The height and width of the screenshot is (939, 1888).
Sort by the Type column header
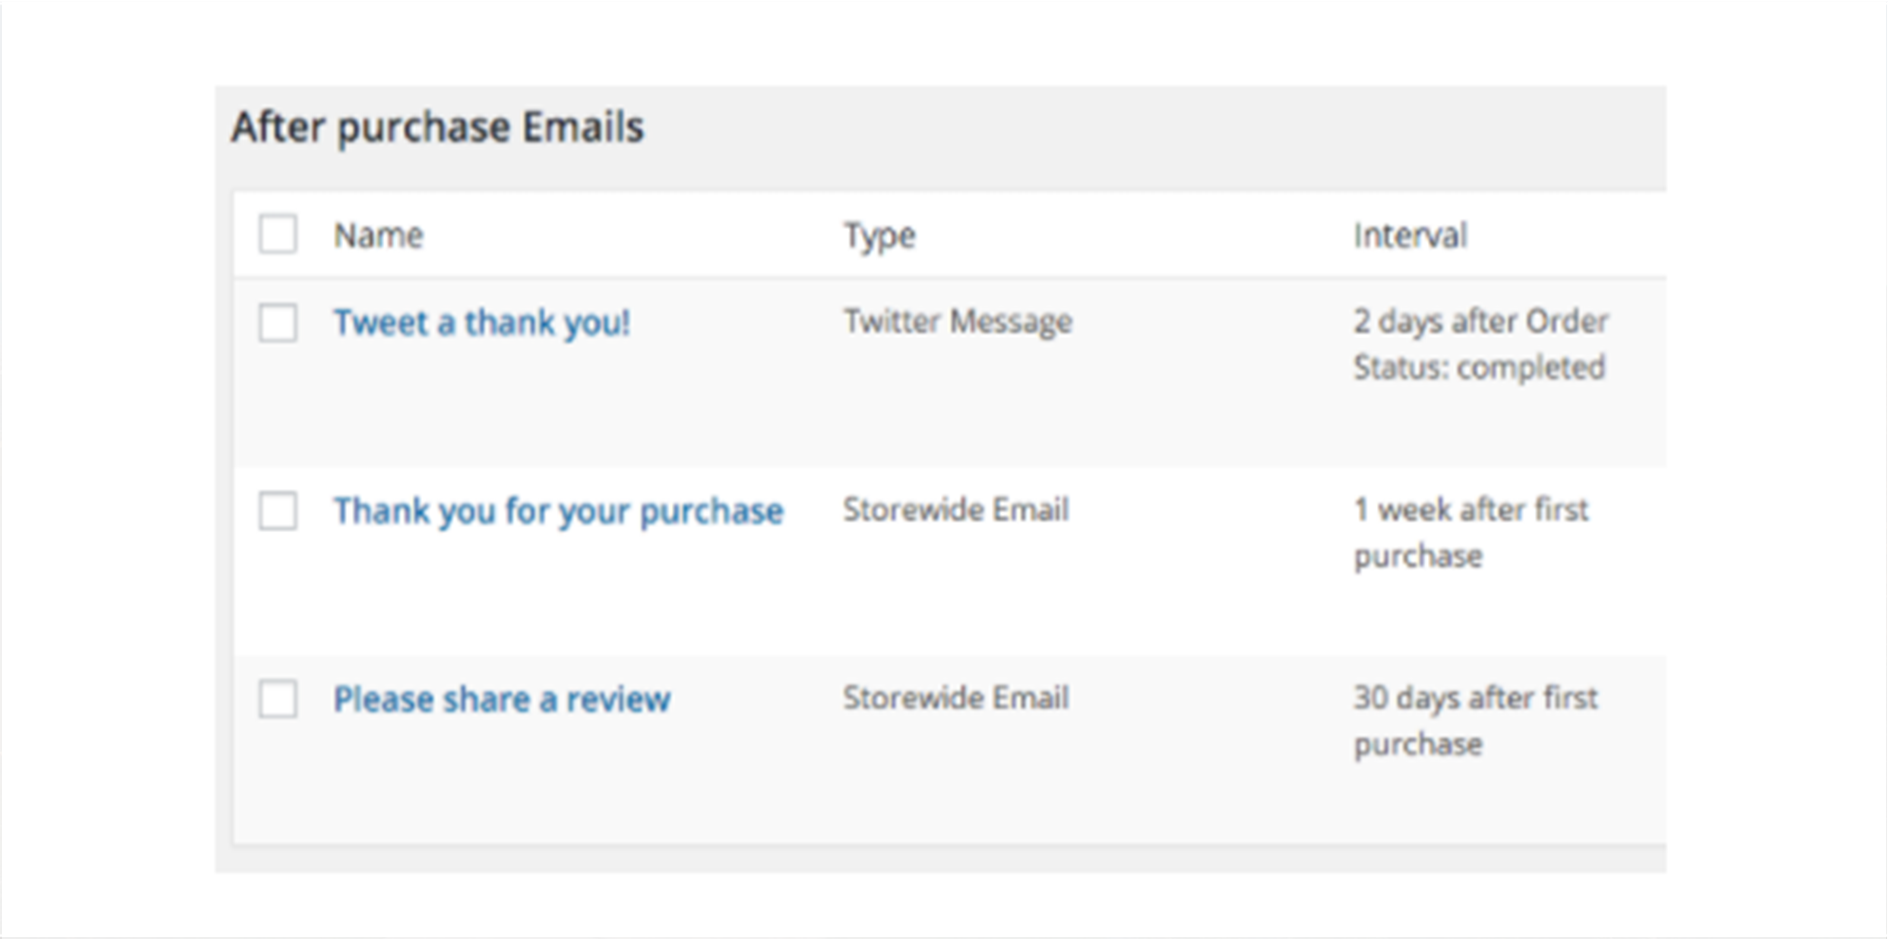pos(879,236)
